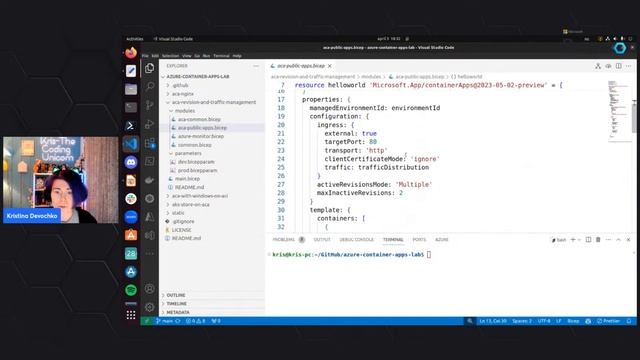
Task: Maximize the terminal panel with the chevron up
Action: (618, 240)
